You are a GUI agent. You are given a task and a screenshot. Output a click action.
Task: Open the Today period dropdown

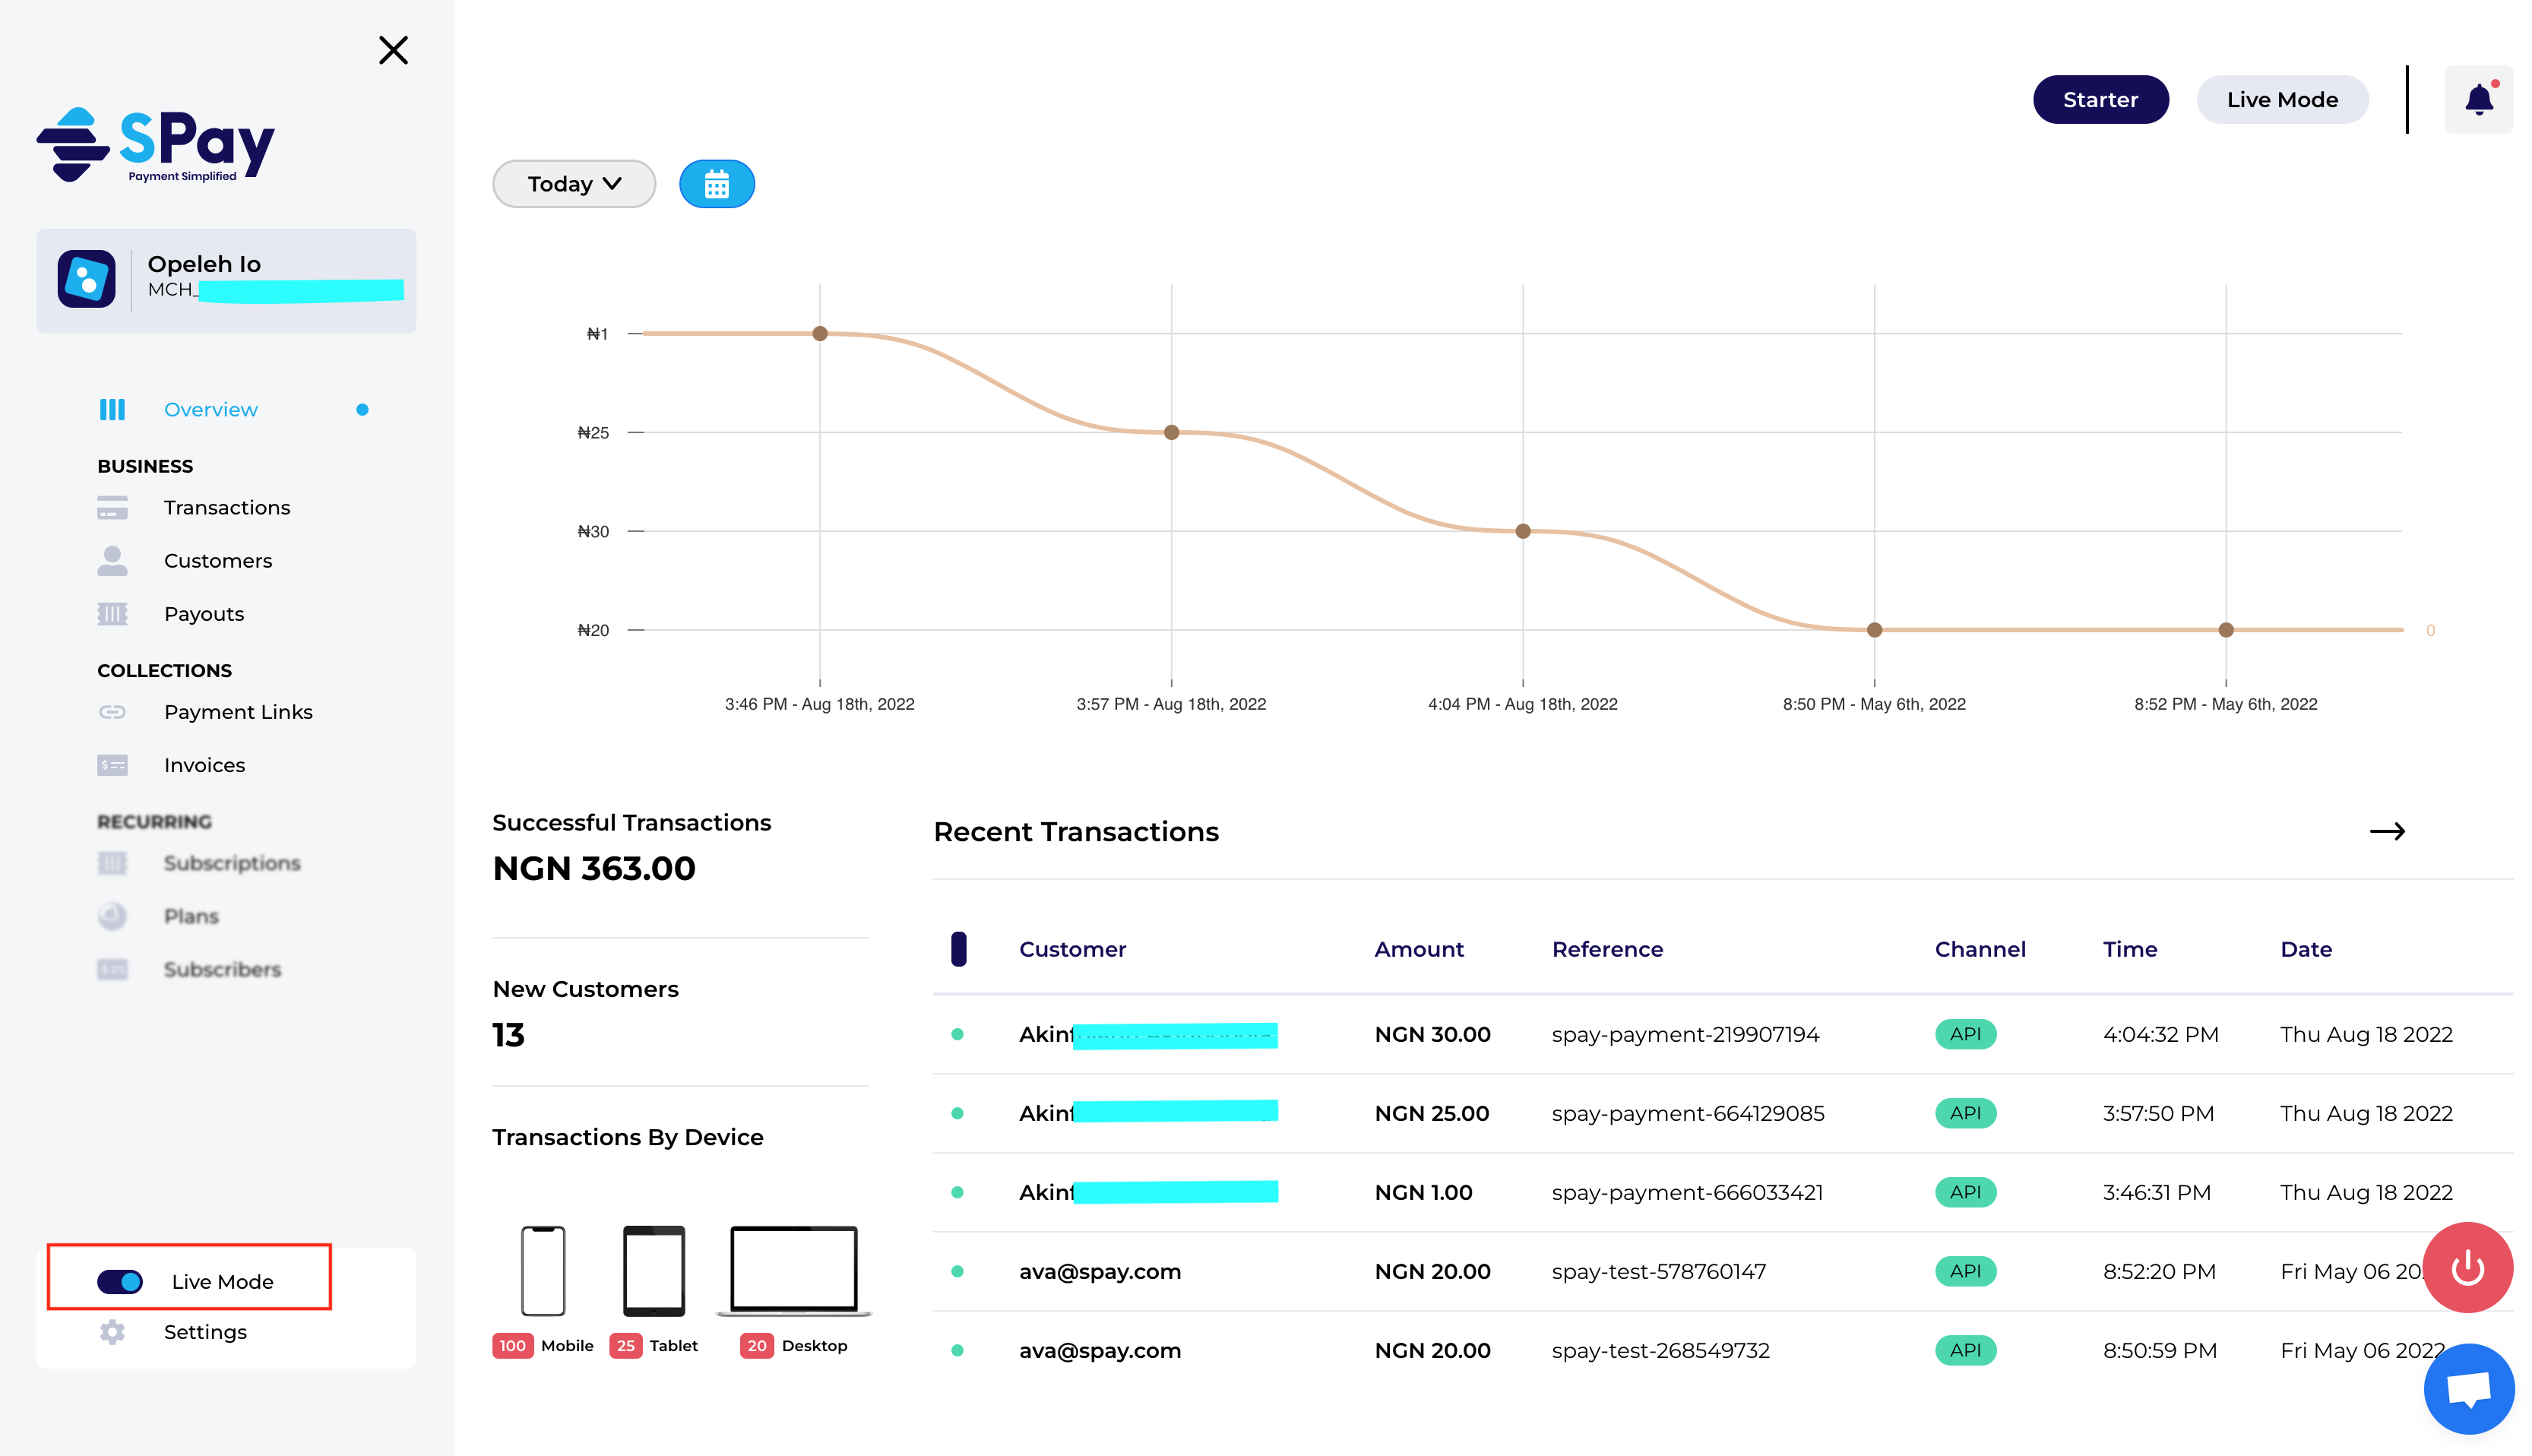574,184
